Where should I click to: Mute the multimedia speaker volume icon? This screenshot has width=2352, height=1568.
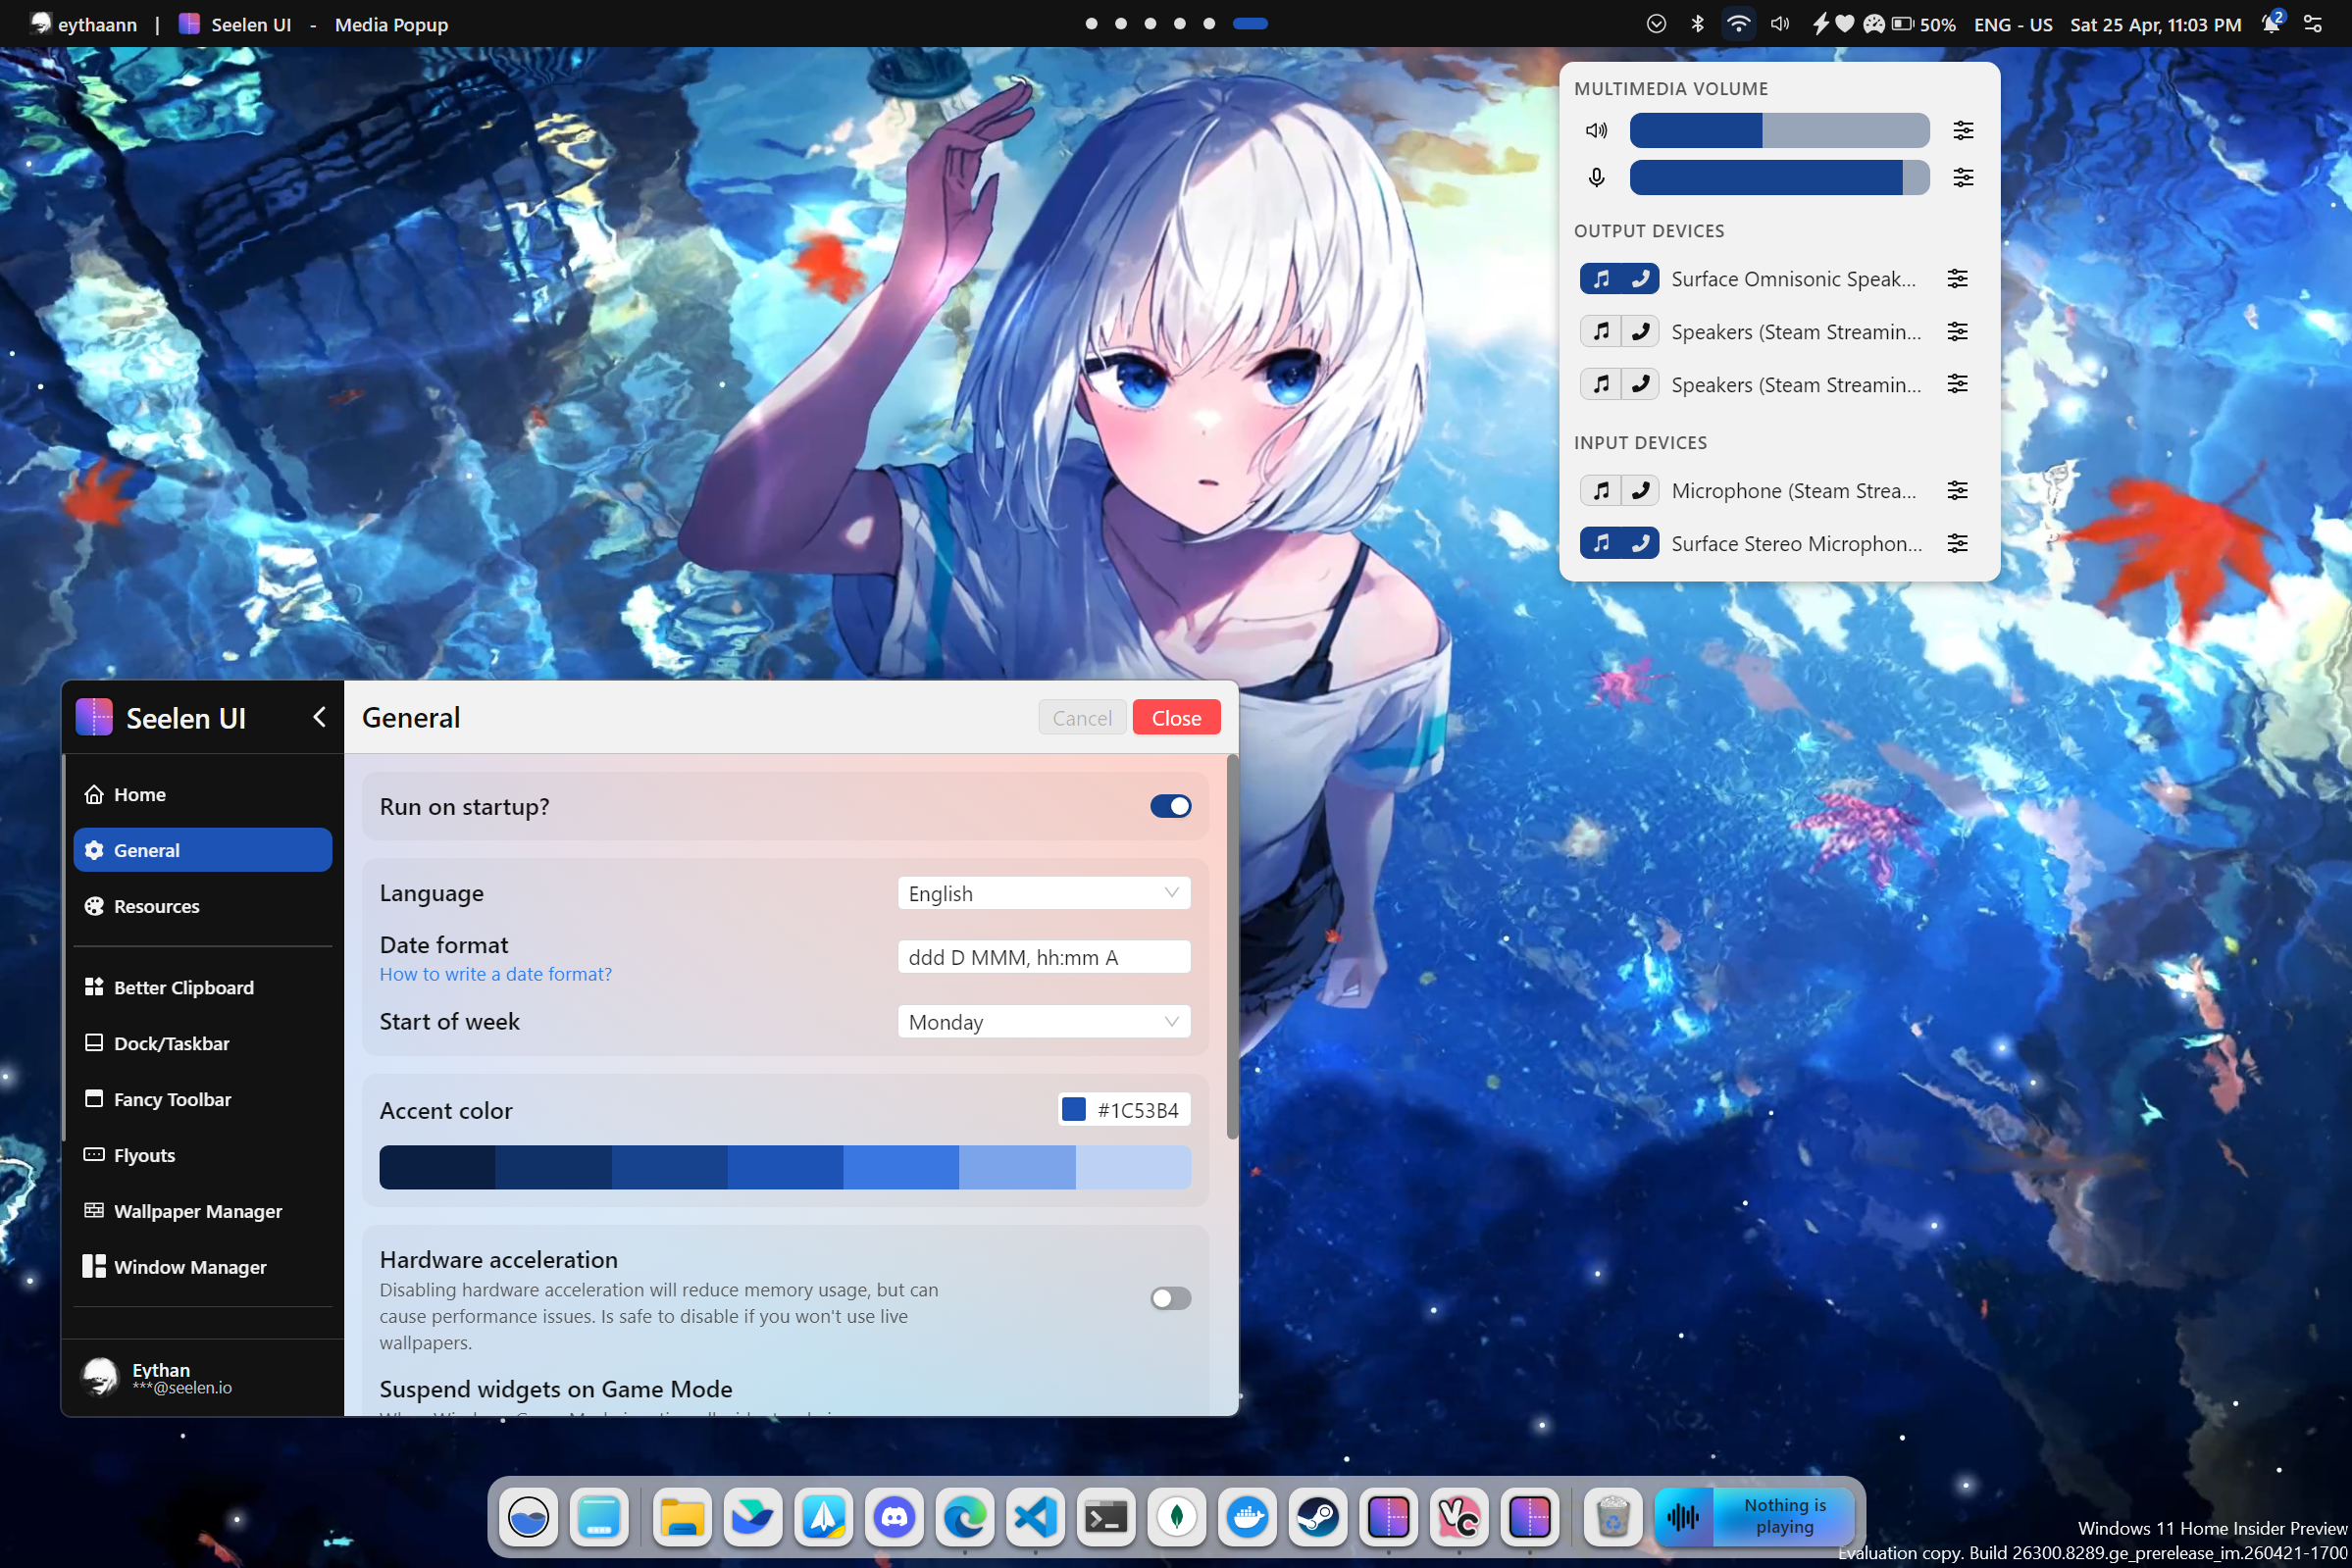[1596, 130]
